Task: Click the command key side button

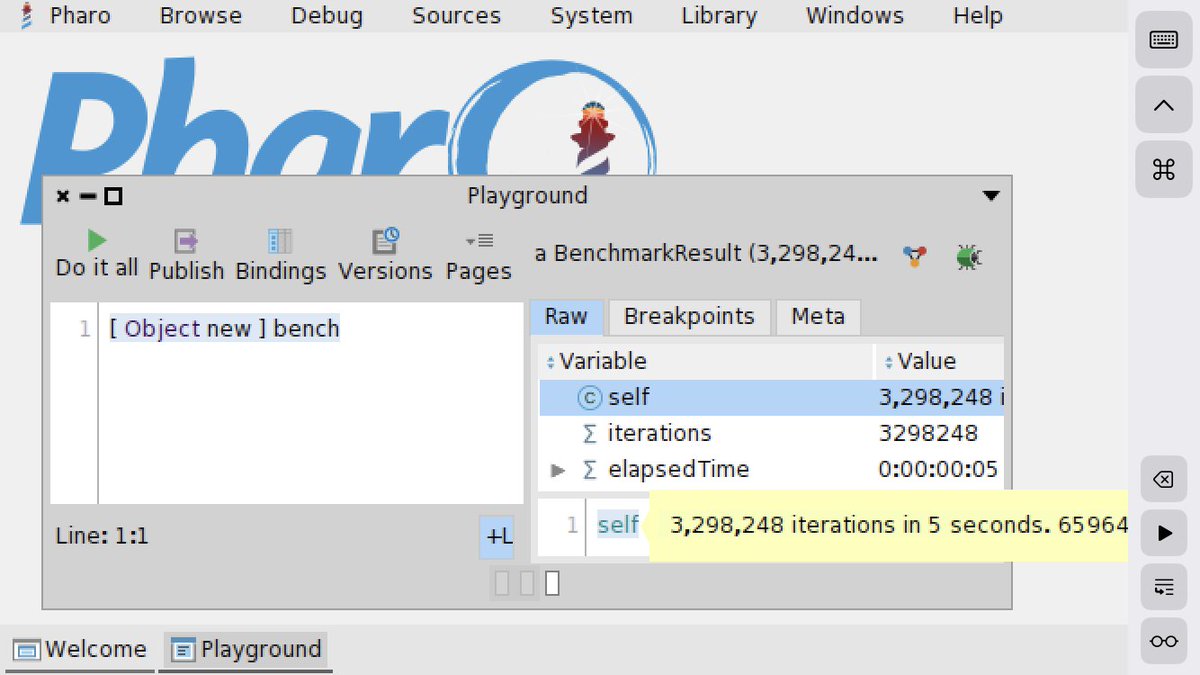Action: (1163, 170)
